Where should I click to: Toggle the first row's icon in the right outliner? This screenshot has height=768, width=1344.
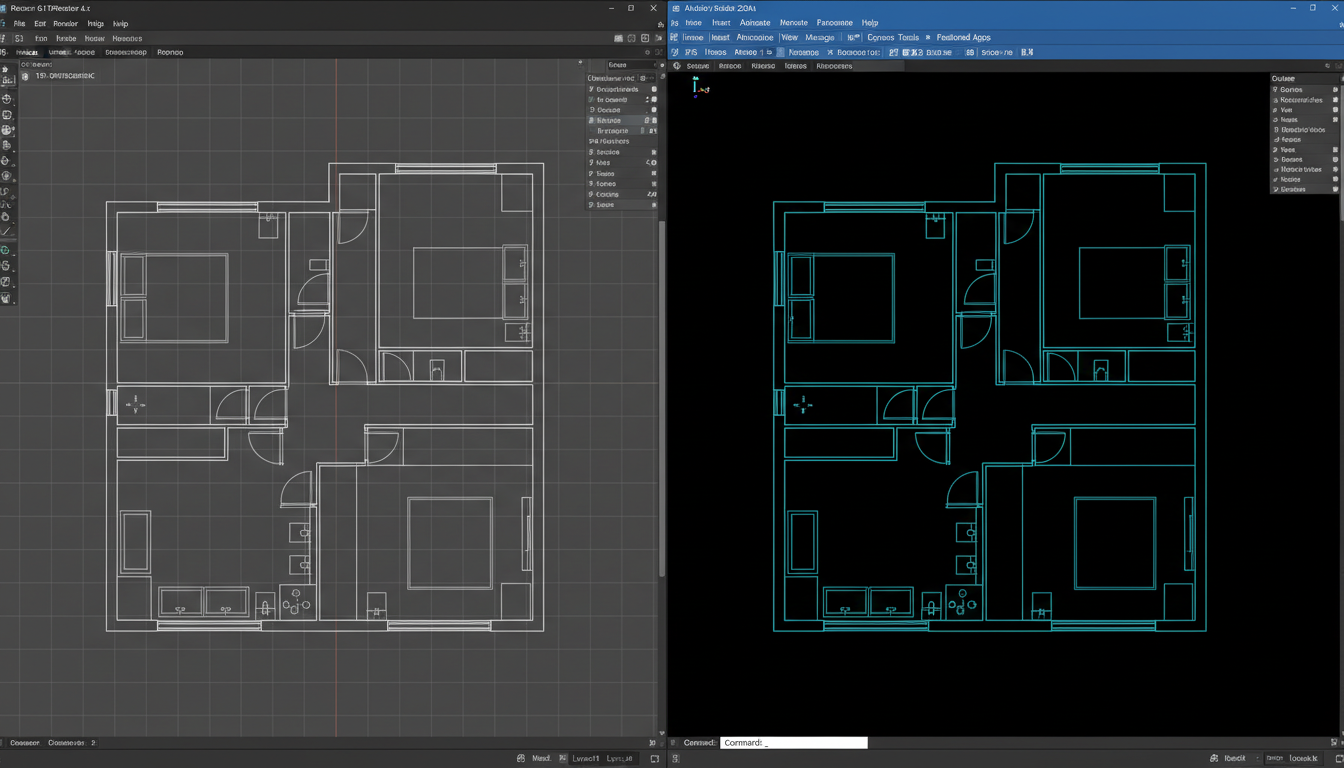pyautogui.click(x=1335, y=90)
